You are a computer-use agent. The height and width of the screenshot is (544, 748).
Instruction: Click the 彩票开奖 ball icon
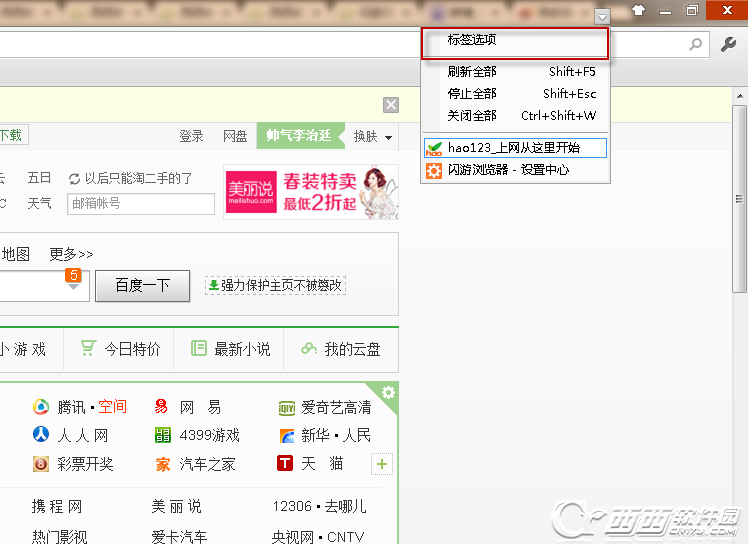coord(41,463)
